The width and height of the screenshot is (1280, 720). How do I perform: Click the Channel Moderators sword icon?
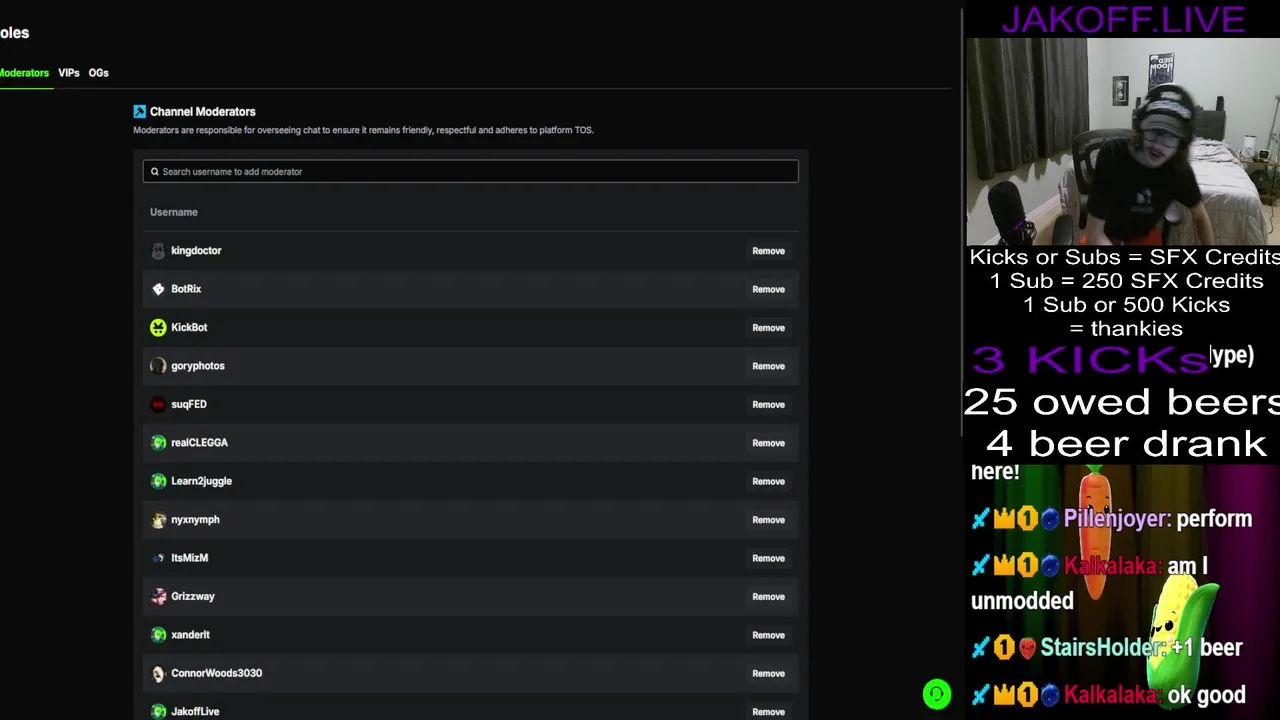click(x=140, y=111)
